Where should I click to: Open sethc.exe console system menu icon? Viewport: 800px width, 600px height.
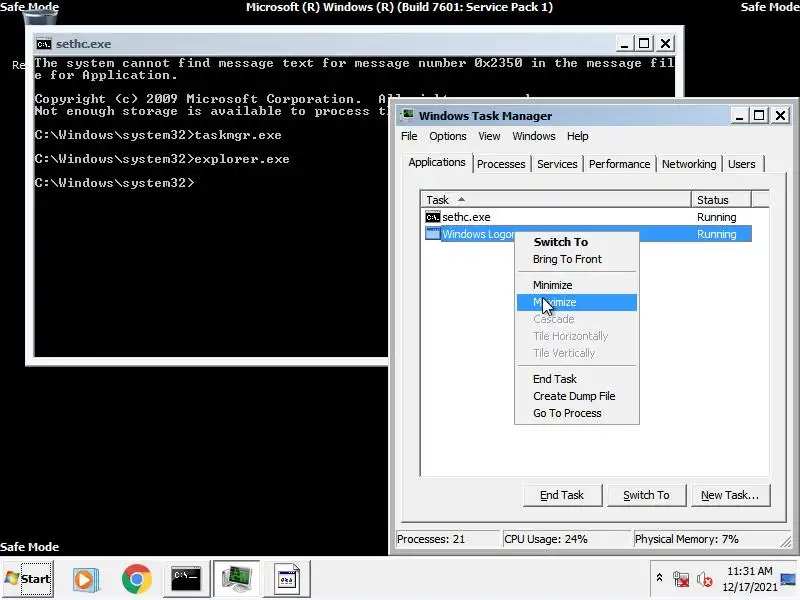44,44
